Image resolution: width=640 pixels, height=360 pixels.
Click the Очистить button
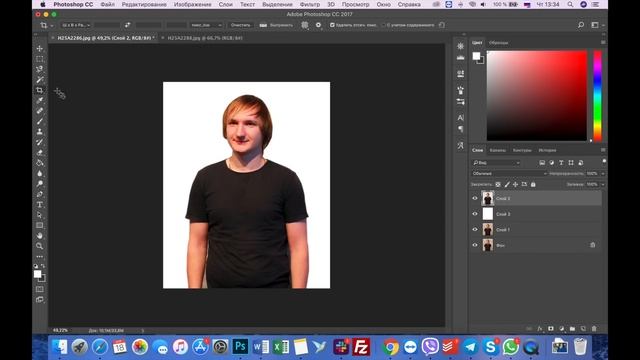point(240,25)
